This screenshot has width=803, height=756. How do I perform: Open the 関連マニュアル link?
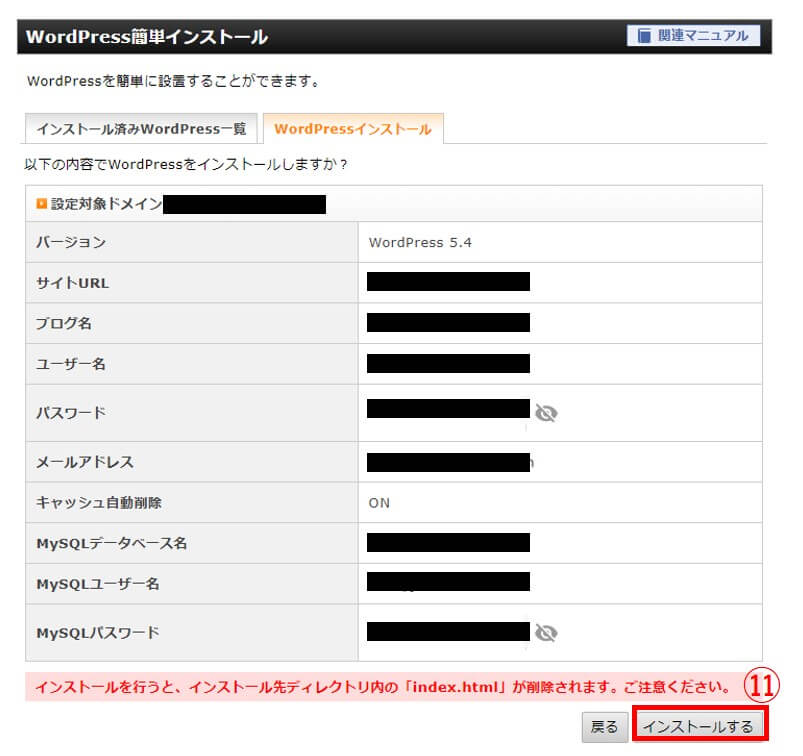[x=693, y=36]
